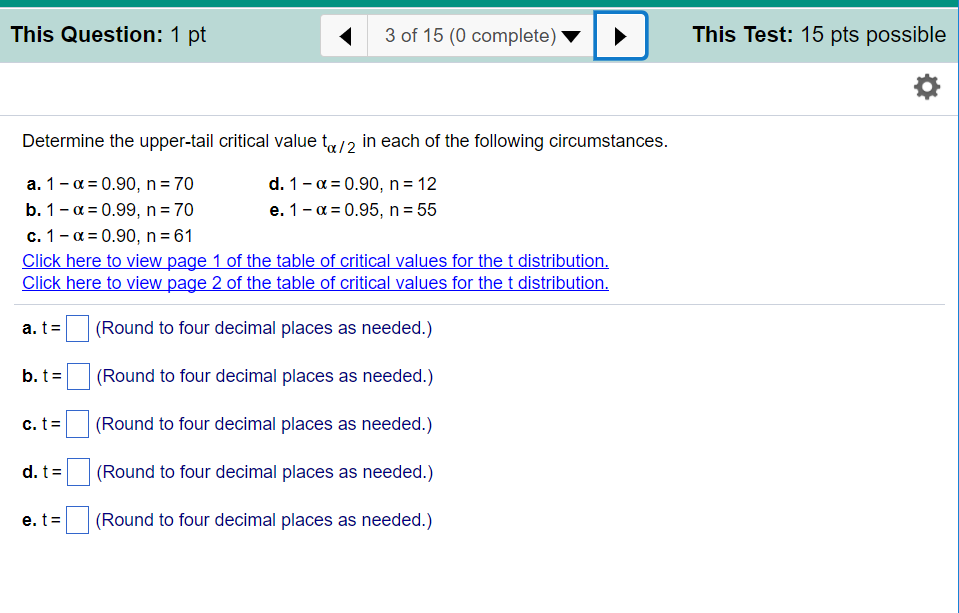
Task: Click the answer box for part b
Action: (x=77, y=376)
